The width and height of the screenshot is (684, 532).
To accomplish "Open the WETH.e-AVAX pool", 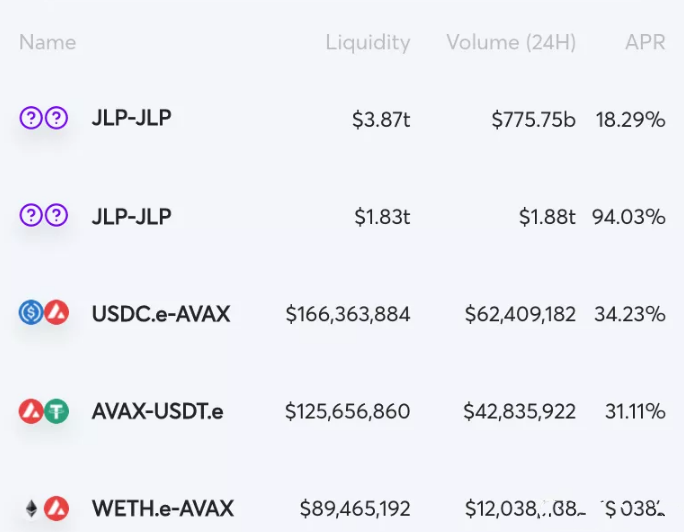I will point(342,508).
